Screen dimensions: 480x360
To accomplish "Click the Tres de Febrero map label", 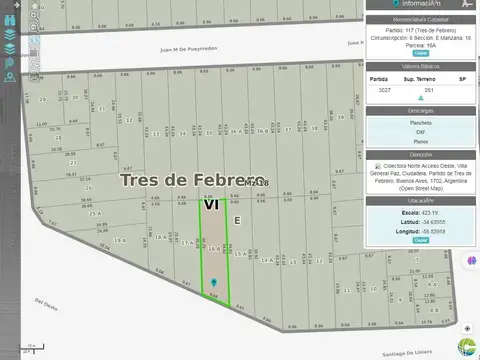I will click(193, 180).
